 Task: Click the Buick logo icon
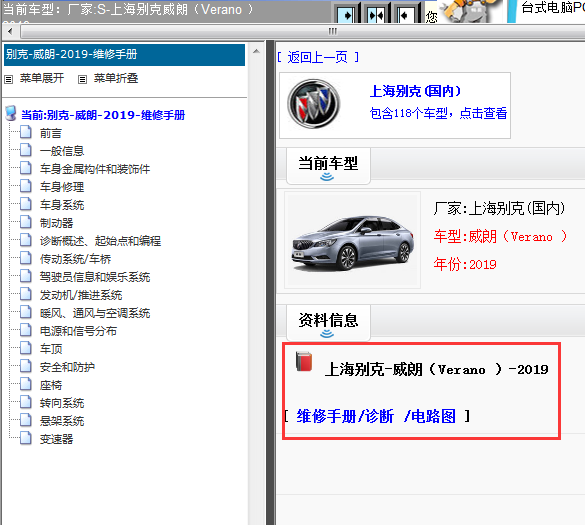tap(313, 104)
